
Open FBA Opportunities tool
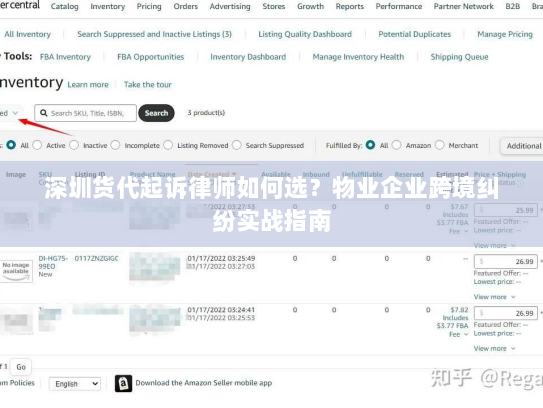tap(151, 57)
